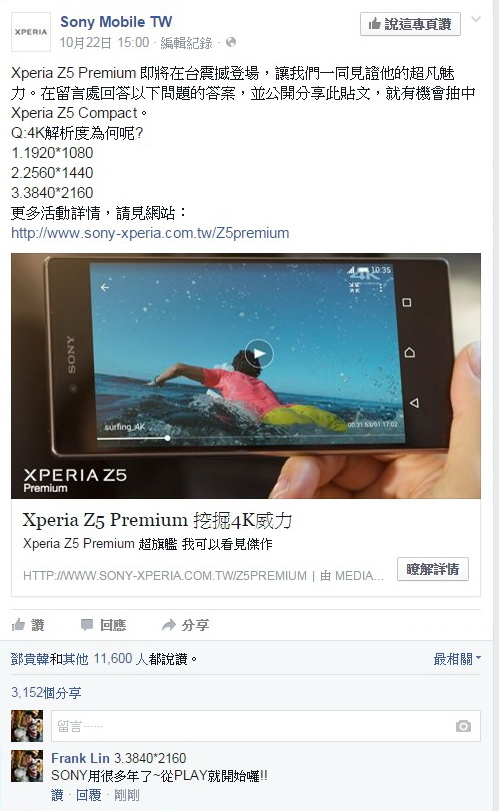Open the 10月22日 15:00 post timestamp

104,42
